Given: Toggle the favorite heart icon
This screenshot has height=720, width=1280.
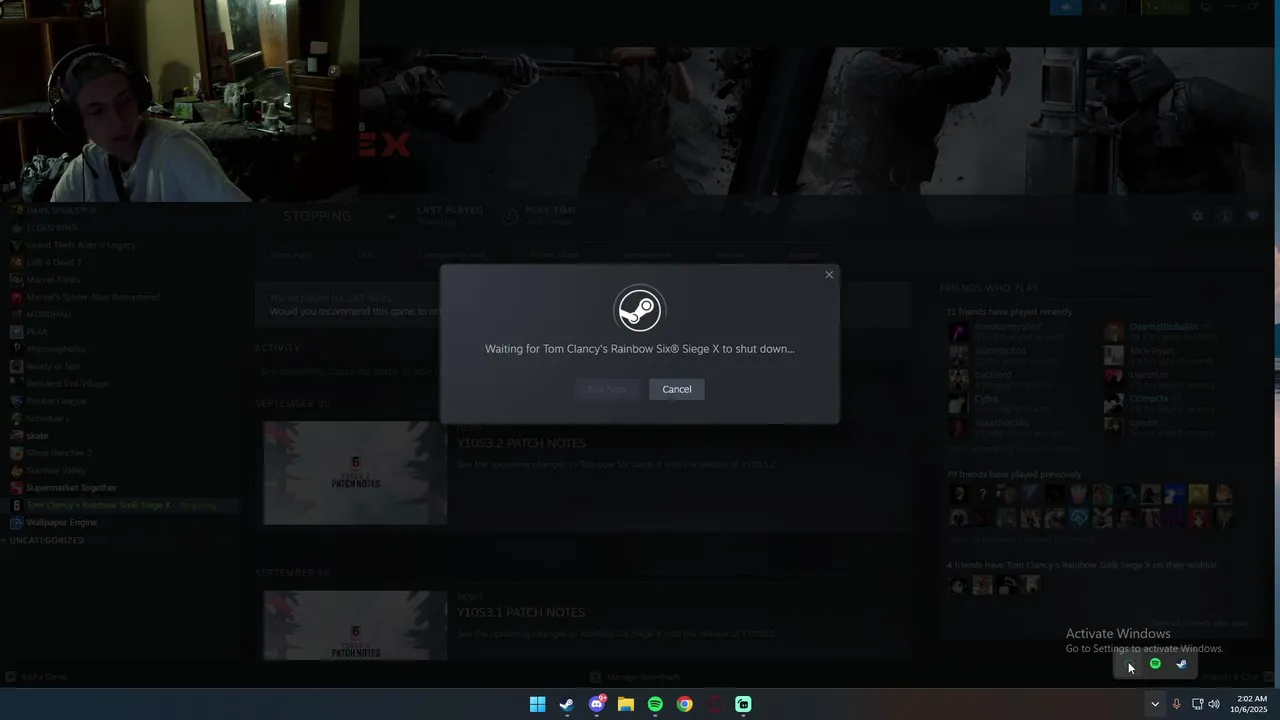Looking at the screenshot, I should coord(1253,216).
